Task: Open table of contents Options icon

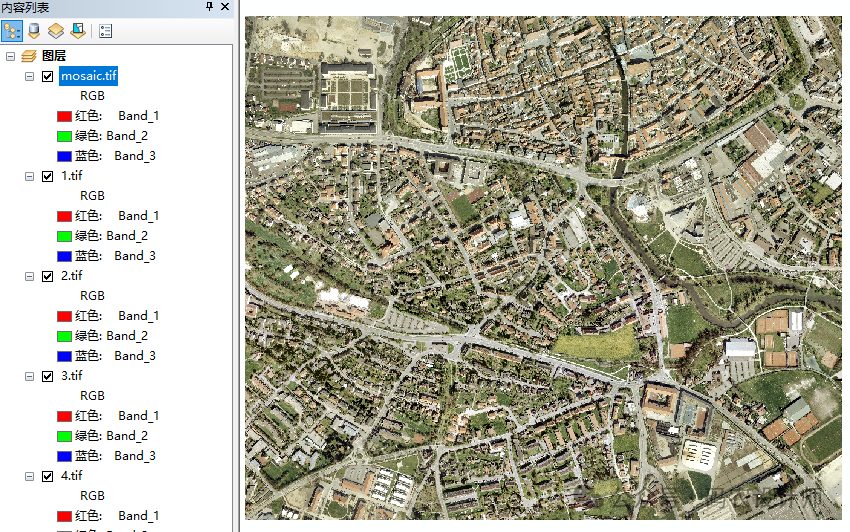Action: [x=105, y=30]
